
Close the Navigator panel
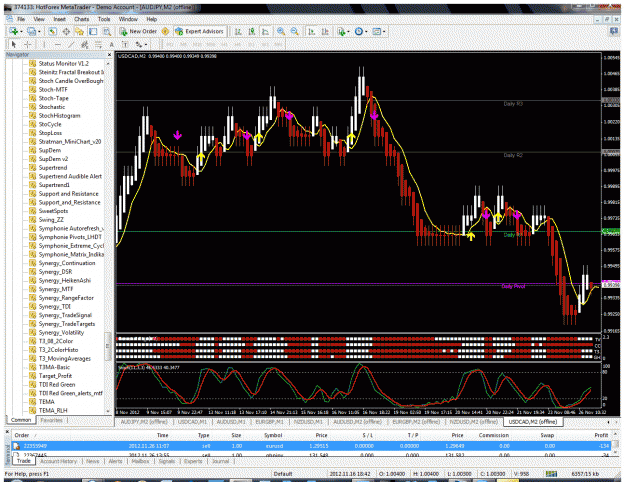(109, 55)
